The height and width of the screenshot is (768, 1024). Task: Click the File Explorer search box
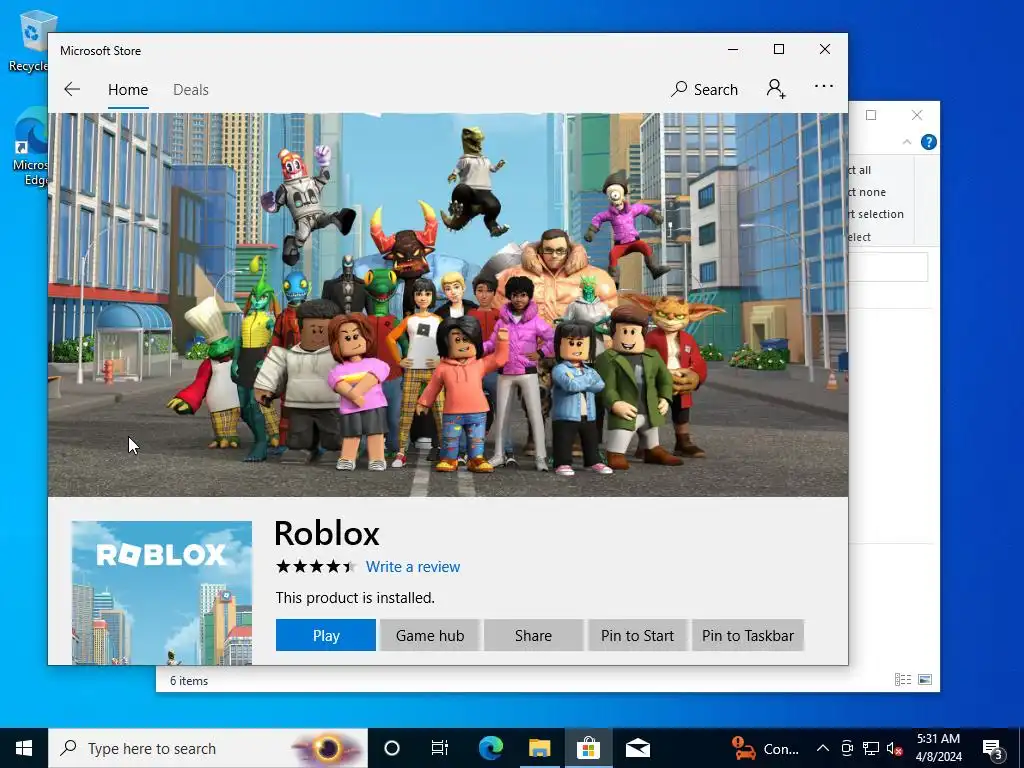888,267
